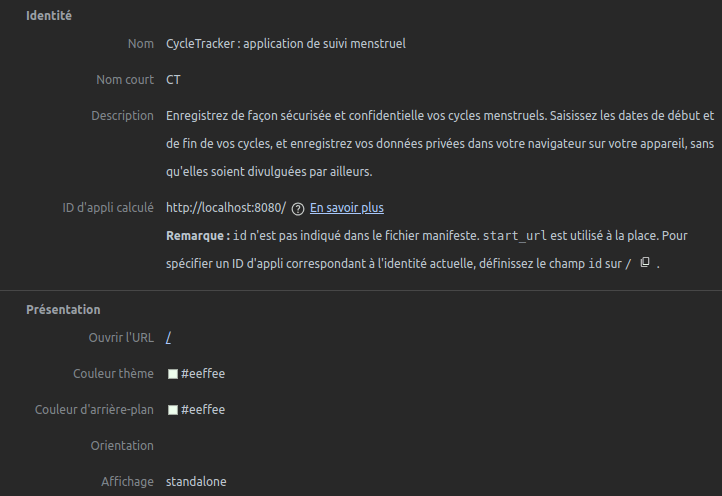Image resolution: width=722 pixels, height=496 pixels.
Task: Click the Couleur d'arrière-plan color swatch
Action: coord(172,410)
